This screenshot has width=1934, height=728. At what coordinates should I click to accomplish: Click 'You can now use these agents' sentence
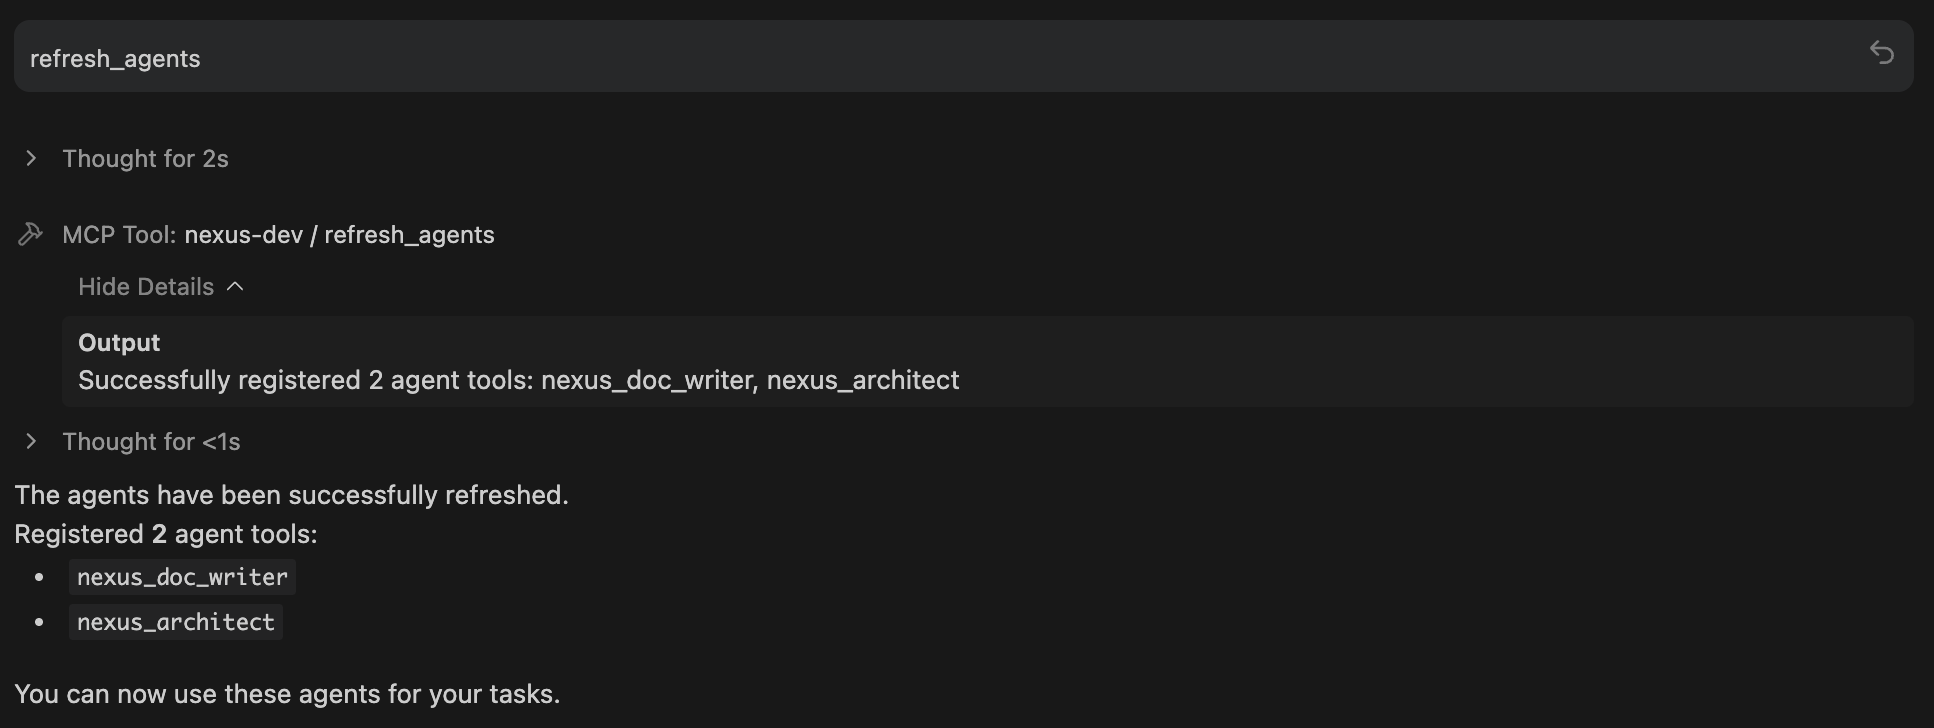(x=287, y=694)
